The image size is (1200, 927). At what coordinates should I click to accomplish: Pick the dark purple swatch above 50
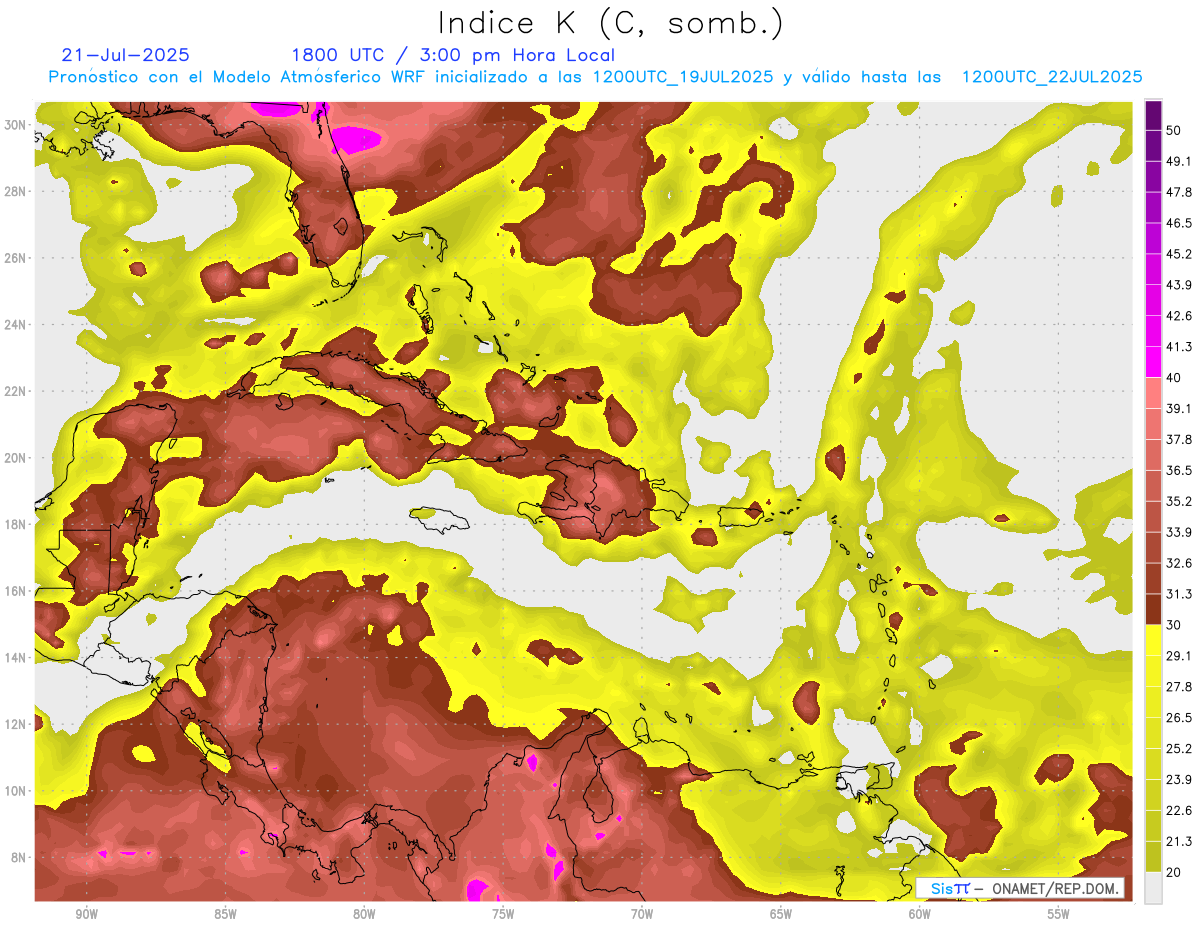1153,115
